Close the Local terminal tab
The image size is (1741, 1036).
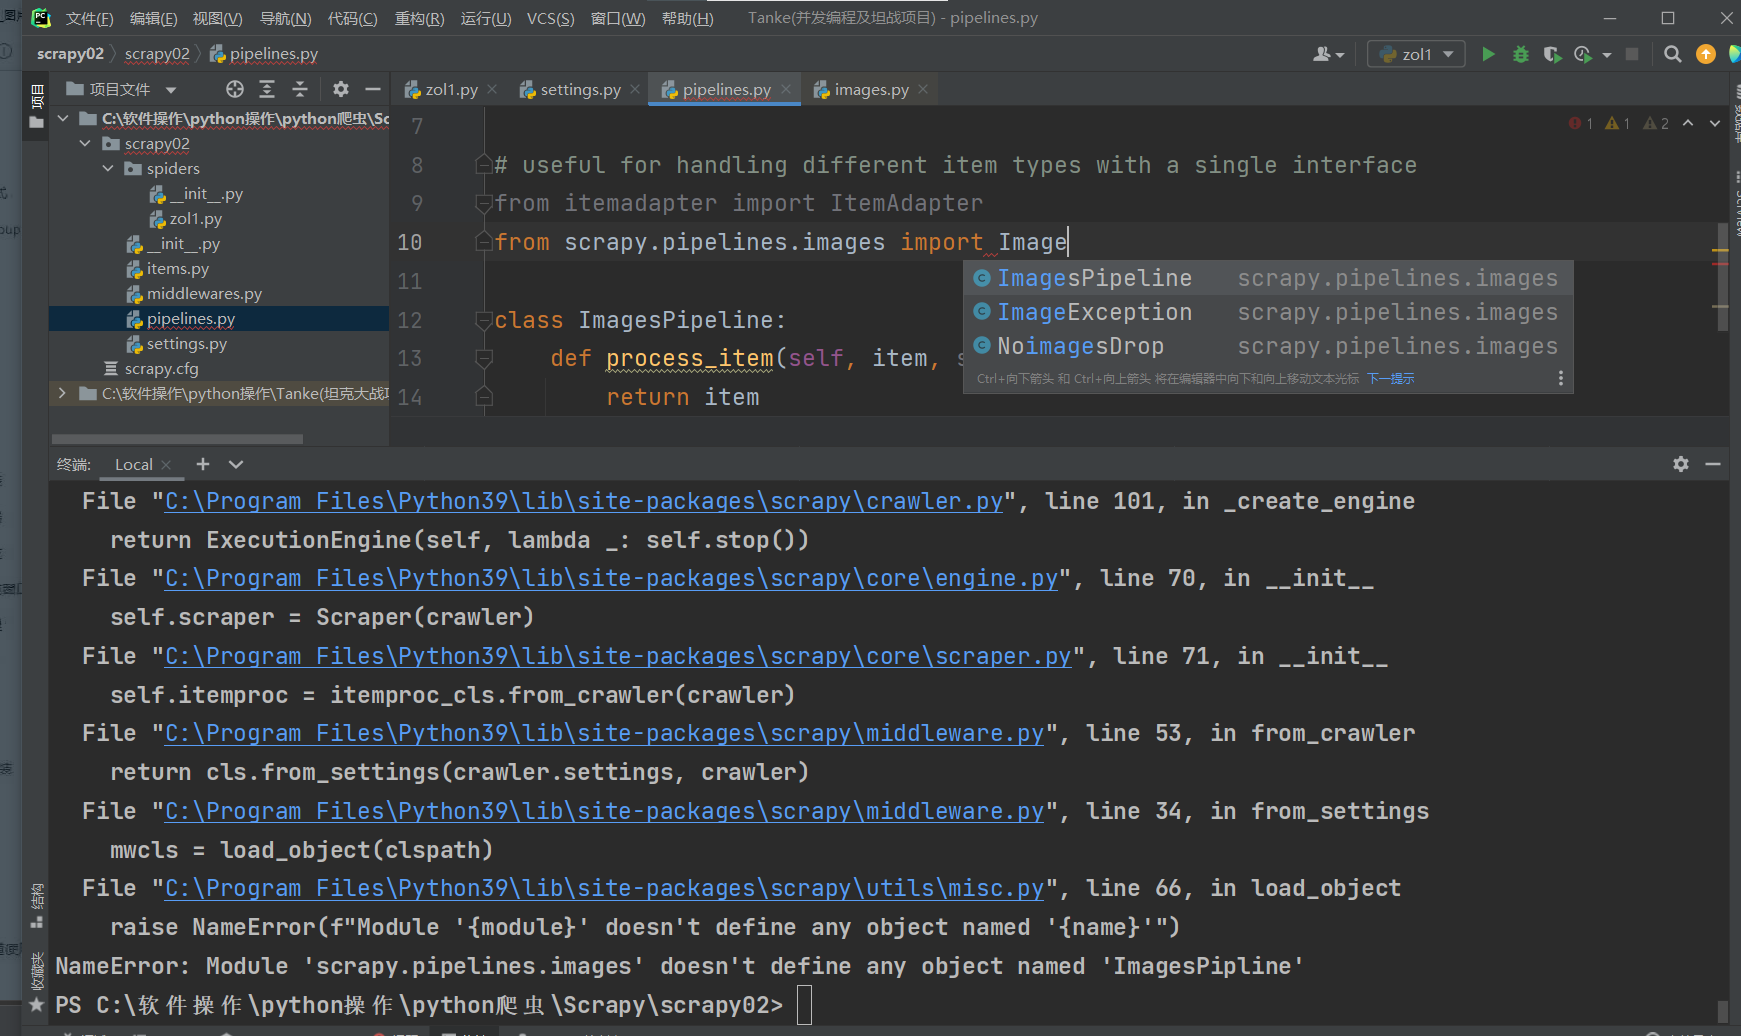click(x=166, y=465)
